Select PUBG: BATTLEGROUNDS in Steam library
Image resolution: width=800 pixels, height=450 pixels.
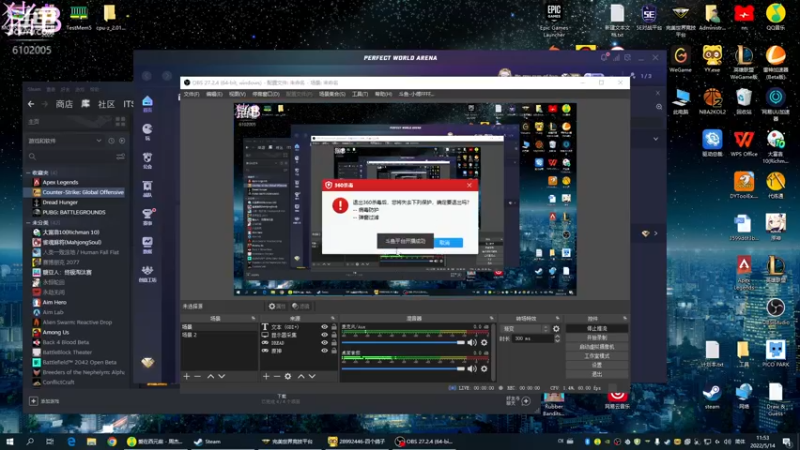[73, 212]
